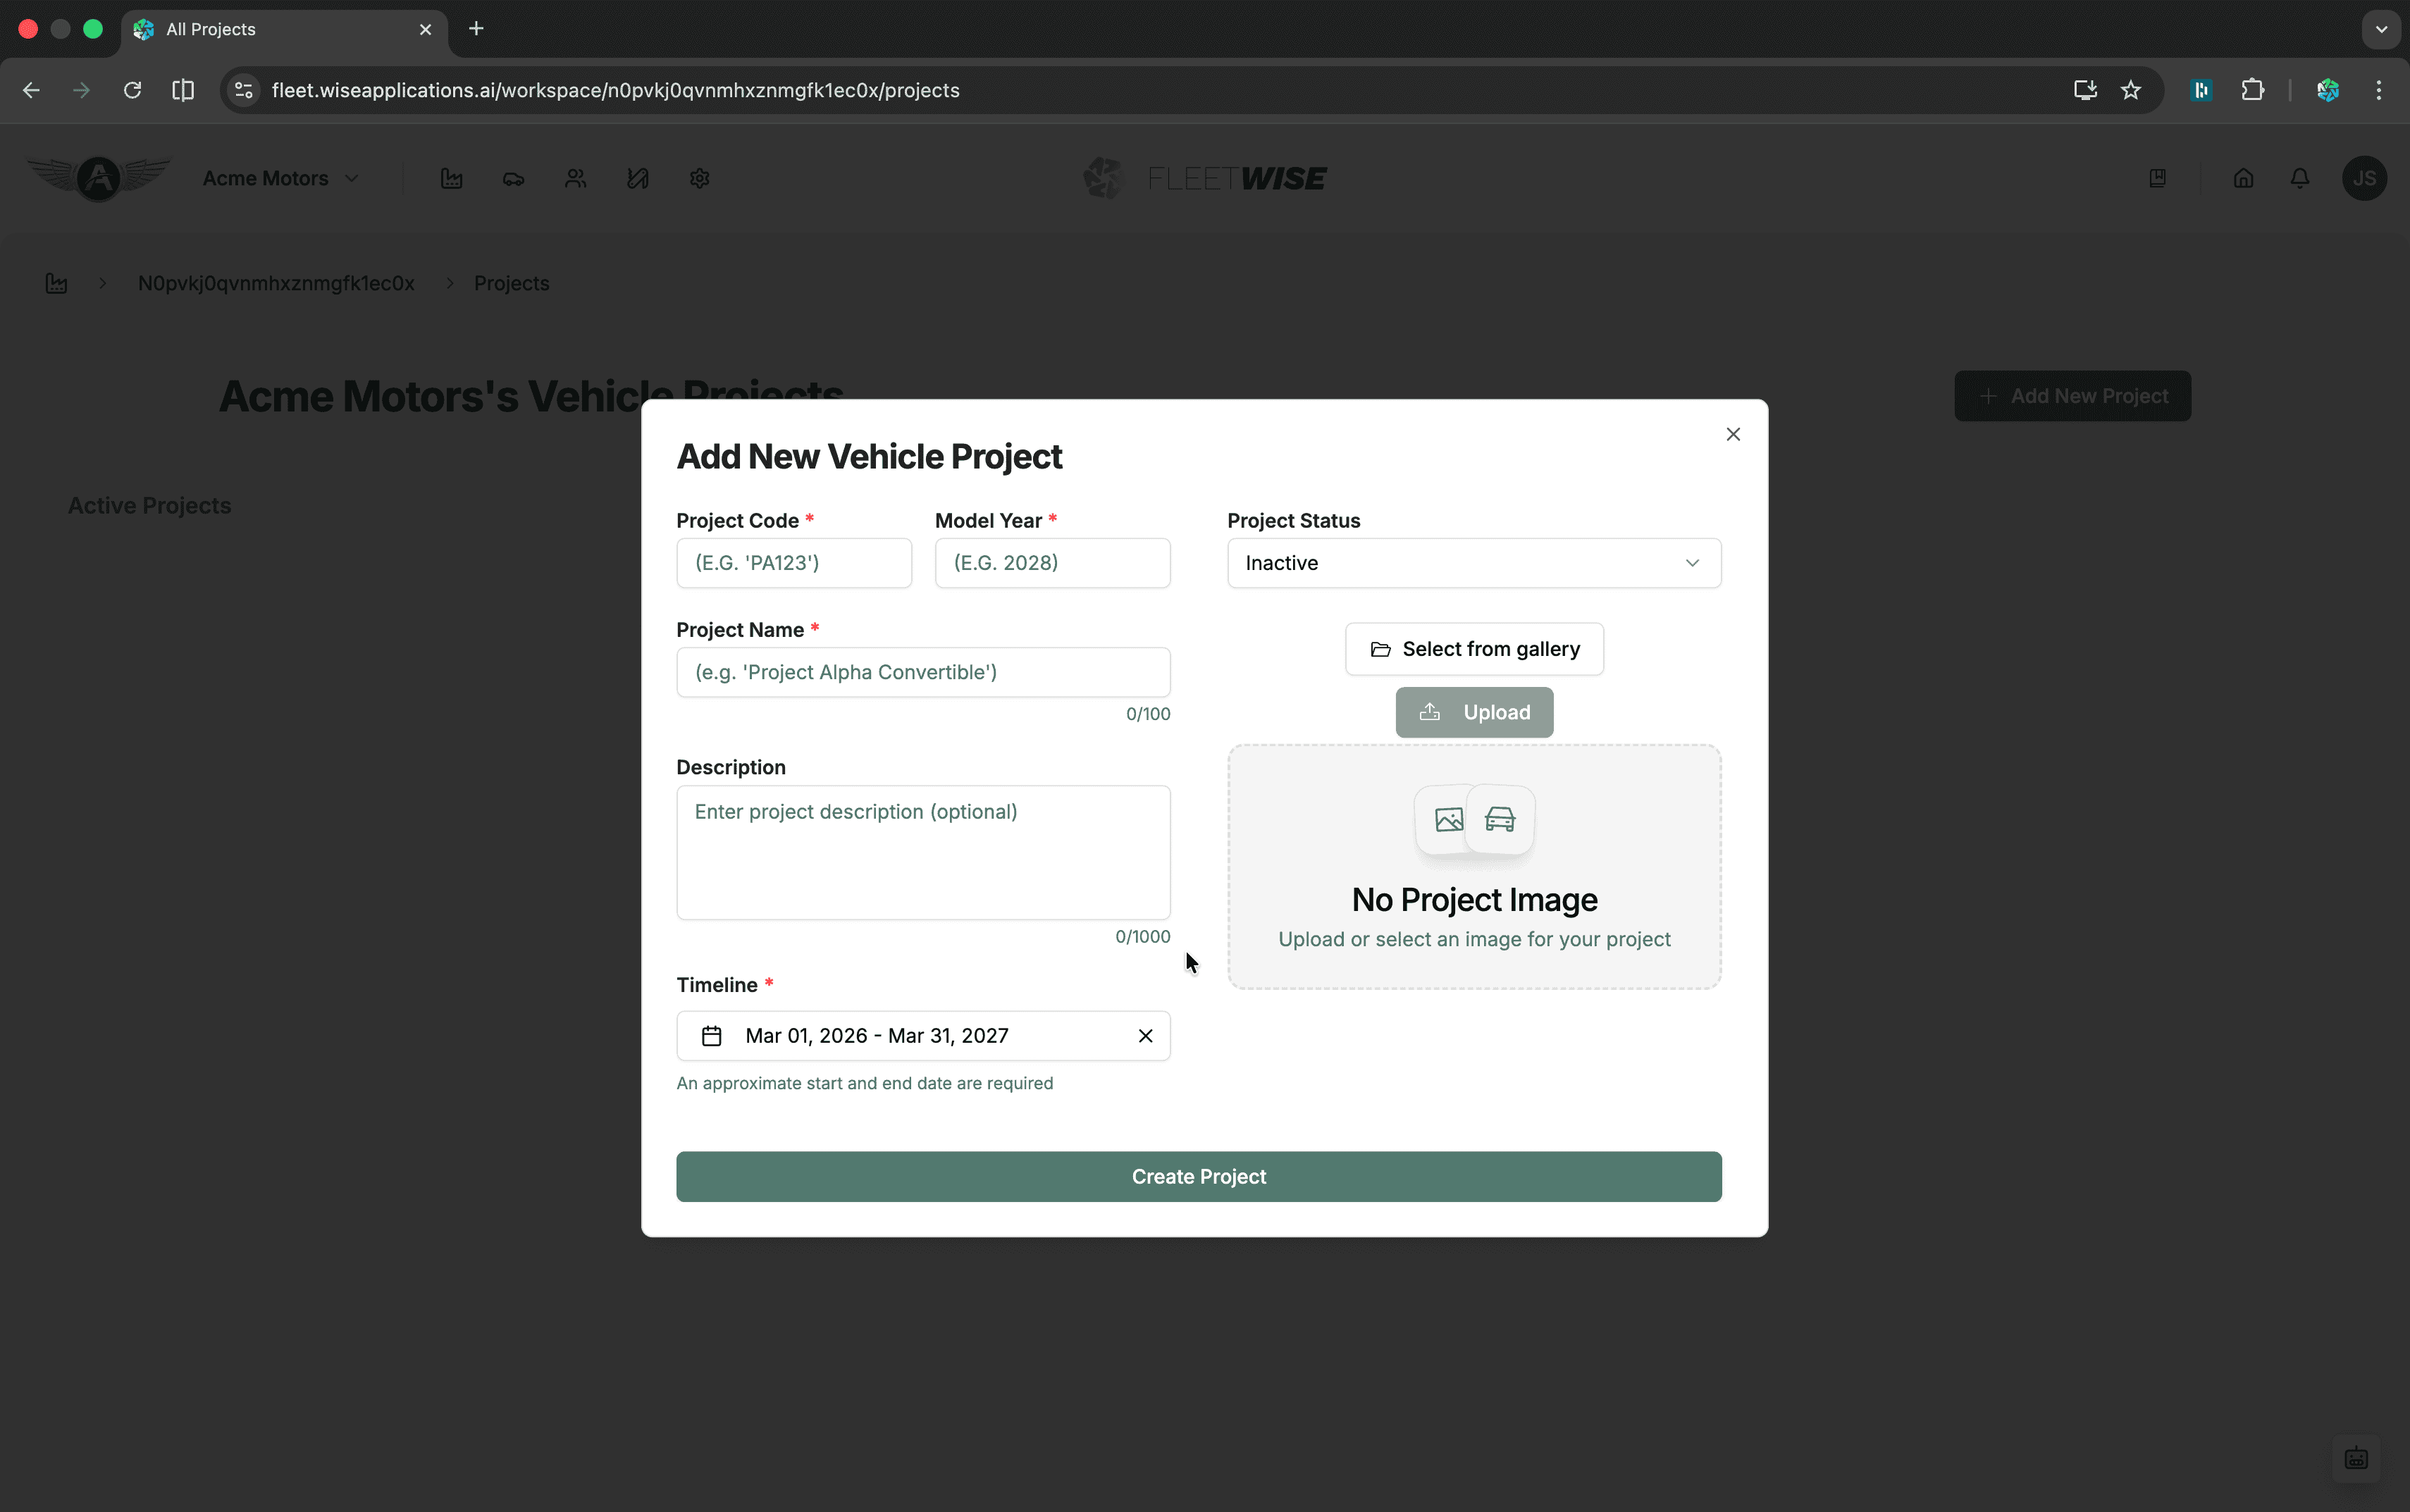
Task: Click the gallery image icon in placeholder
Action: [1448, 820]
